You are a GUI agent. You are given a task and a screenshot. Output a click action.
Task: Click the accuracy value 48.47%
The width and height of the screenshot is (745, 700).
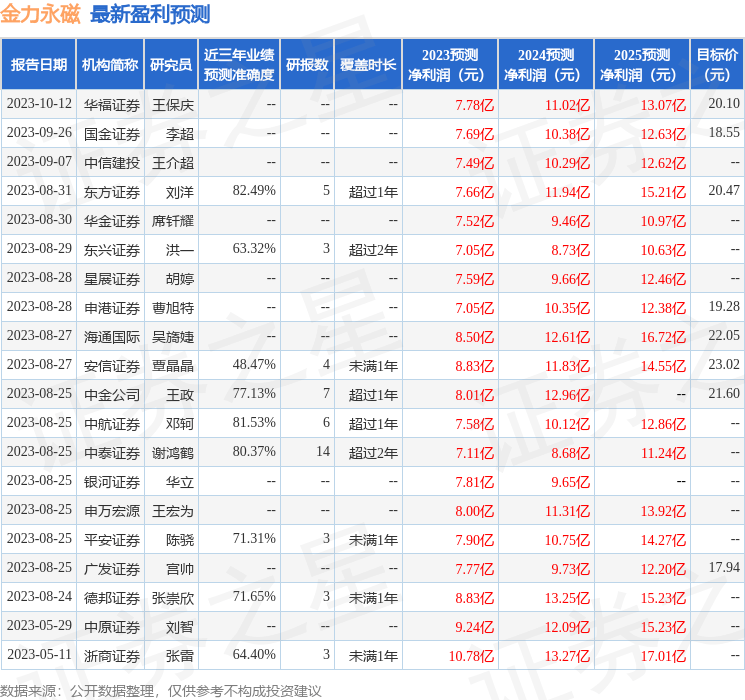click(254, 364)
